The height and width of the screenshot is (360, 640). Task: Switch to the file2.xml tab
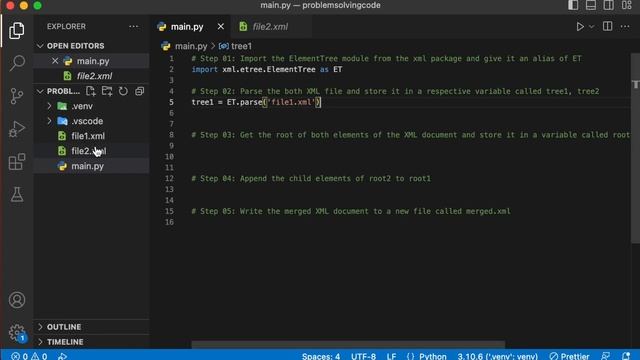[270, 27]
